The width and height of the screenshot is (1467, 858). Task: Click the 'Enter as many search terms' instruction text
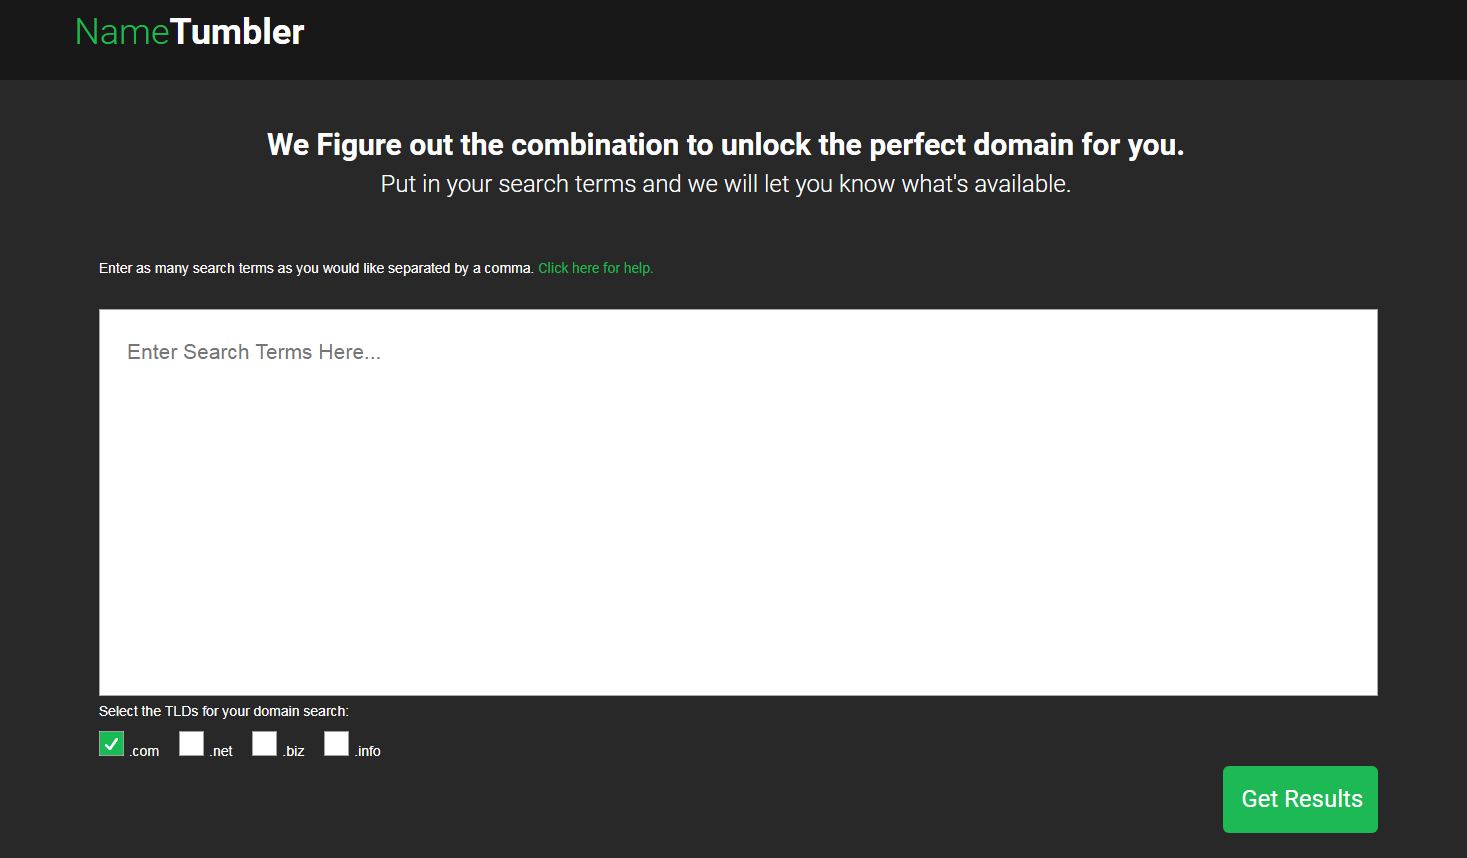click(316, 268)
